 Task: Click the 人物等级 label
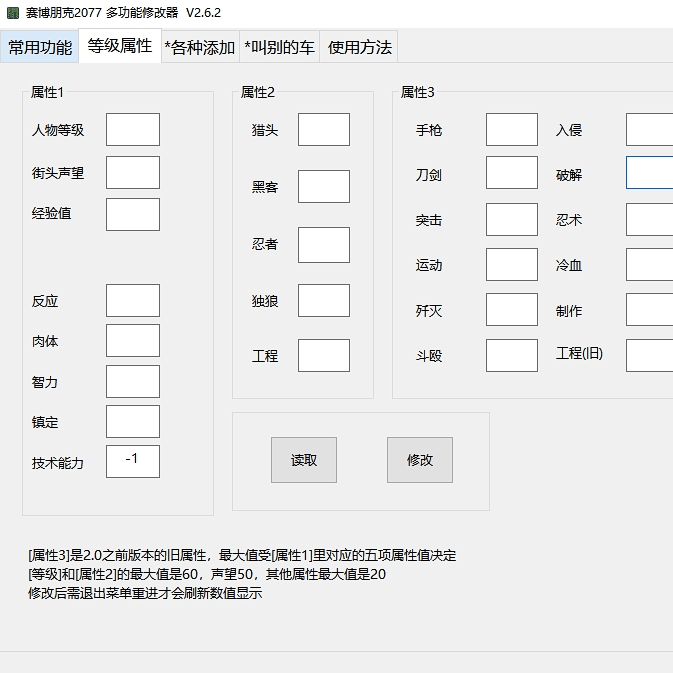pos(58,130)
